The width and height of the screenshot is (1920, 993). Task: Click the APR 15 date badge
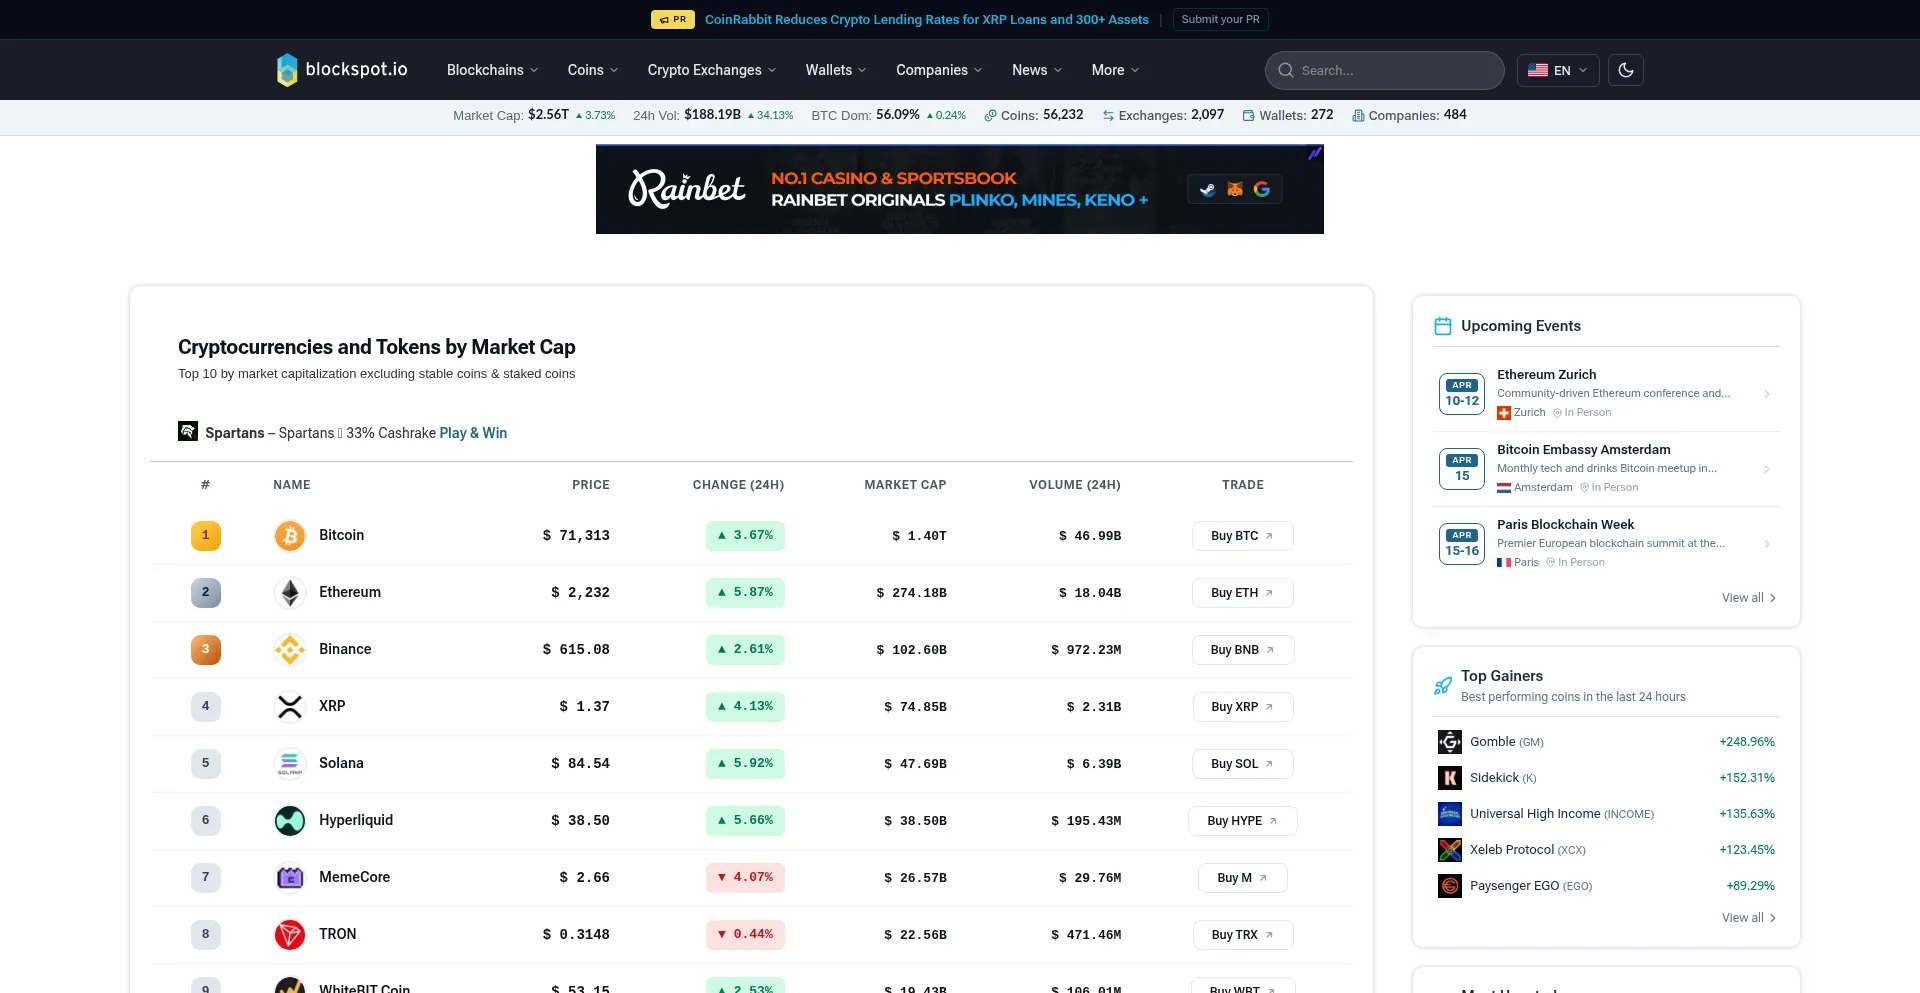coord(1462,469)
